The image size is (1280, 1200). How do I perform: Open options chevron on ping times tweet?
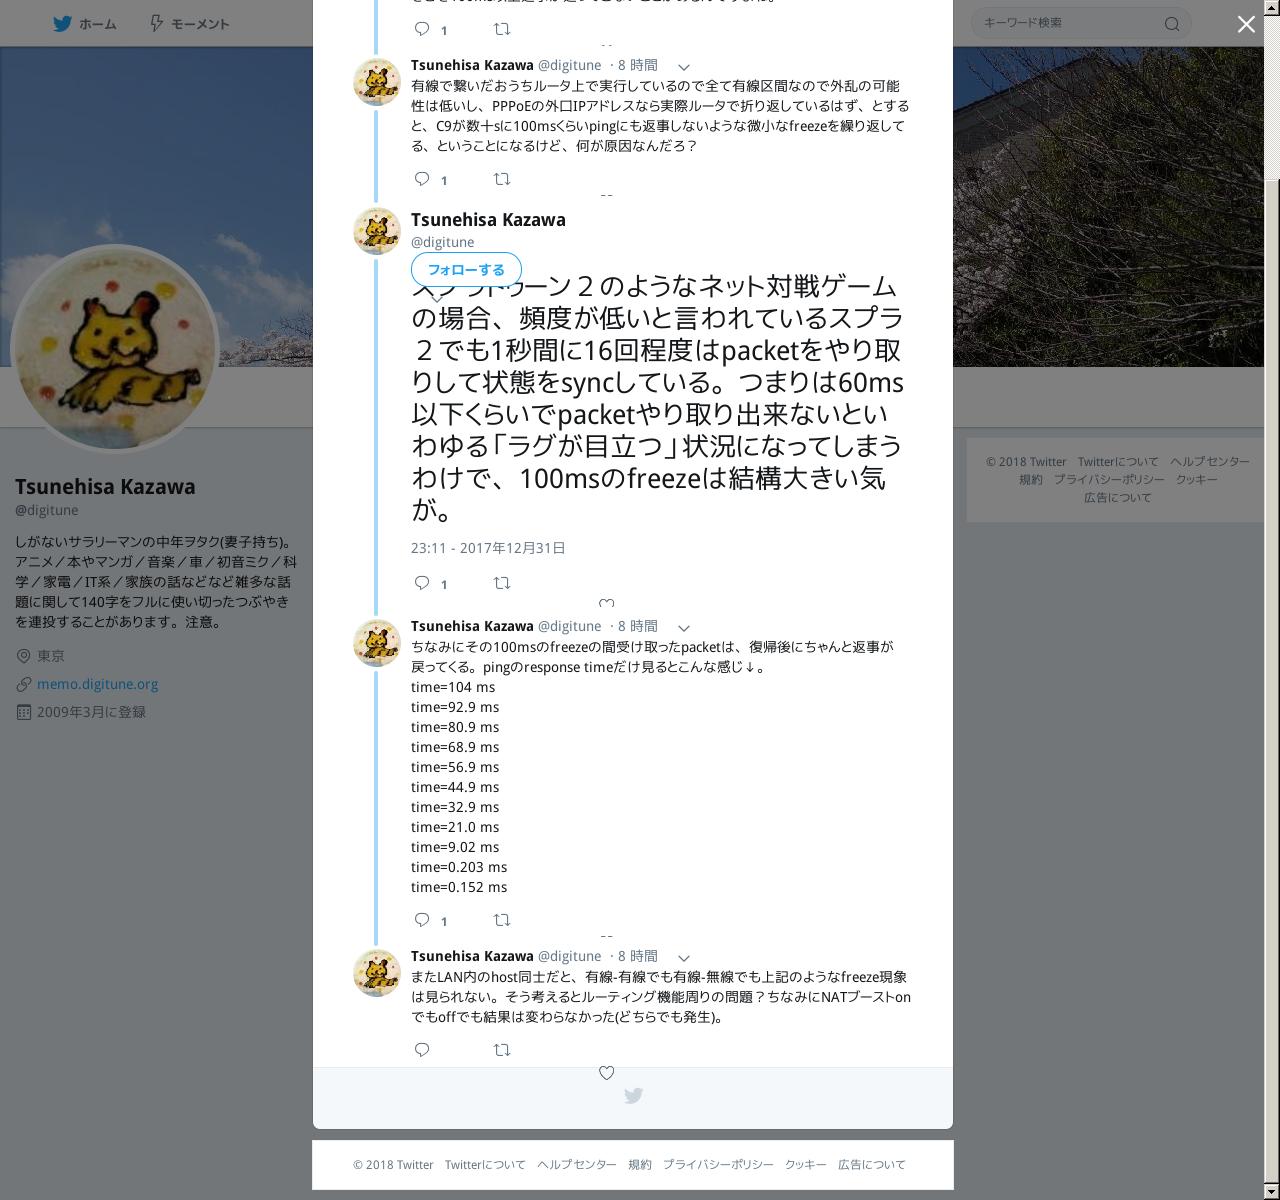tap(684, 627)
